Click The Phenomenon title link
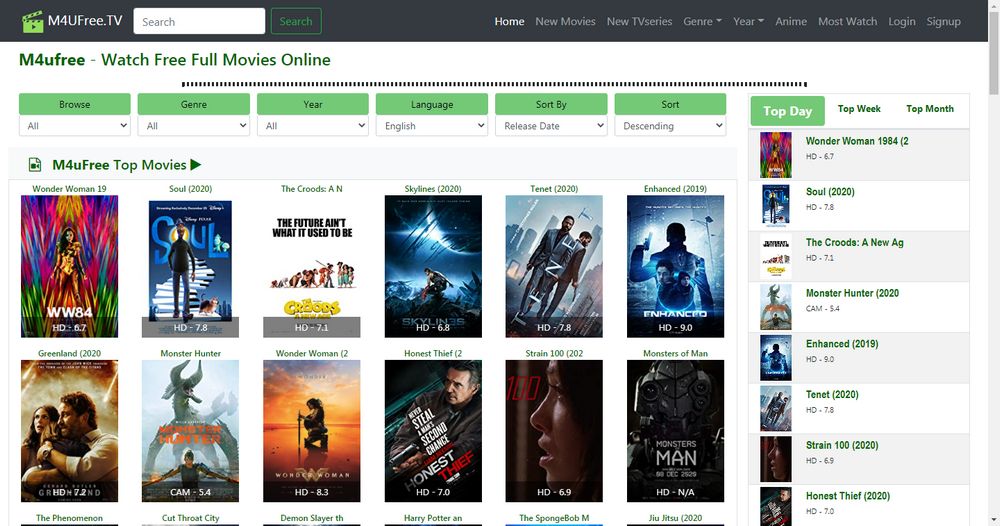1000x526 pixels. (70, 518)
